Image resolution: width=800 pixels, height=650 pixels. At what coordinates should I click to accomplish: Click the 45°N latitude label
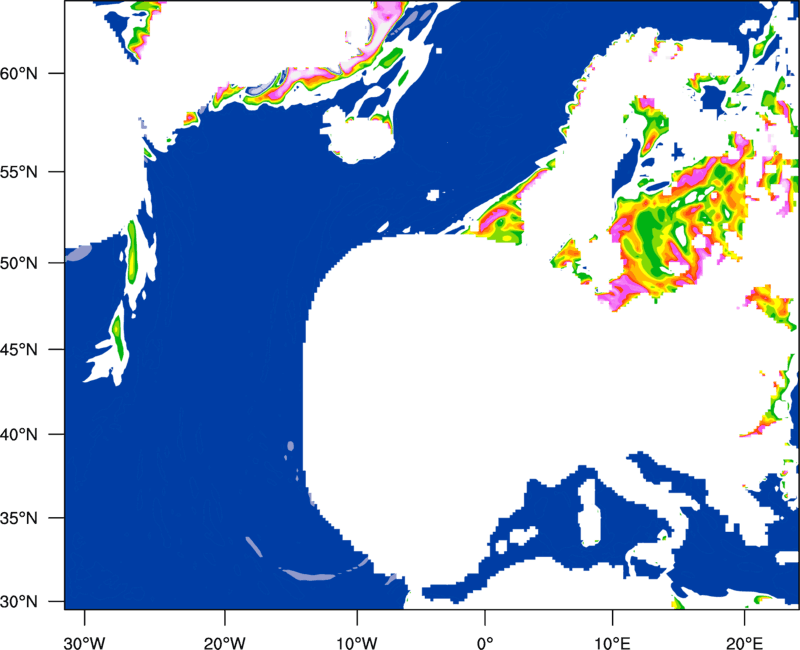(19, 349)
